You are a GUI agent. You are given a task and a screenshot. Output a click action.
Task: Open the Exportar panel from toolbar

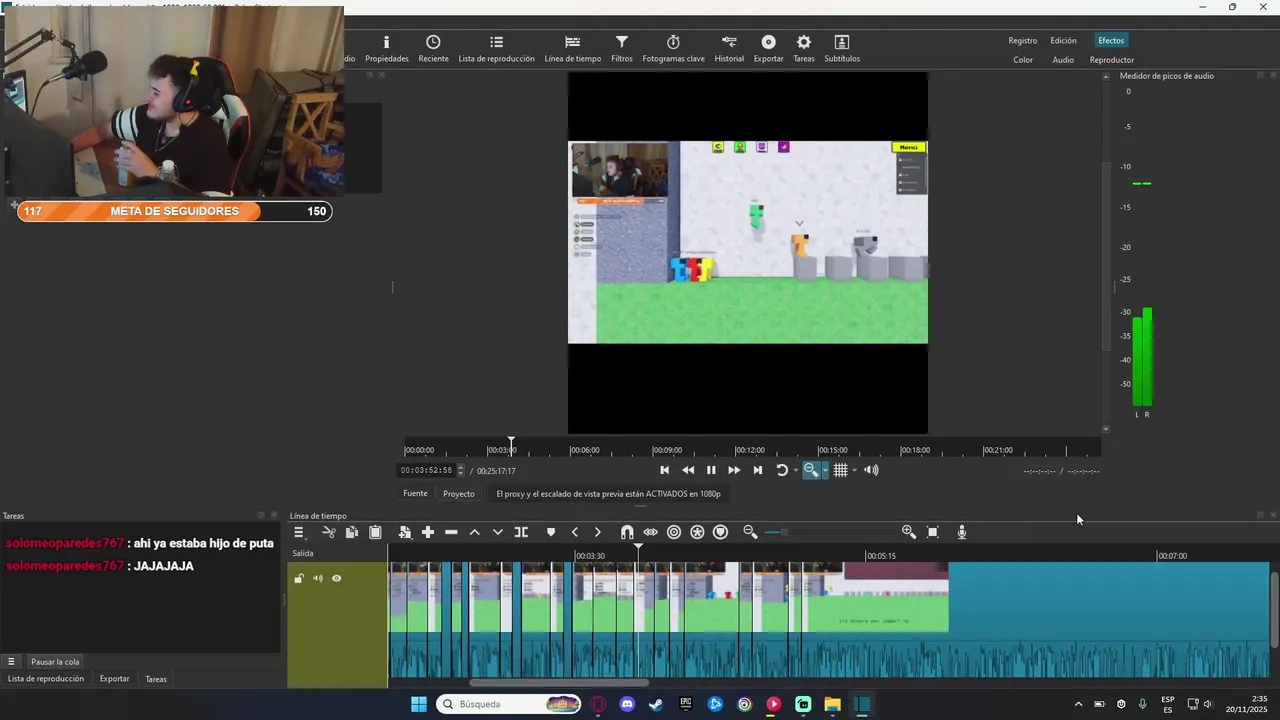(x=768, y=48)
